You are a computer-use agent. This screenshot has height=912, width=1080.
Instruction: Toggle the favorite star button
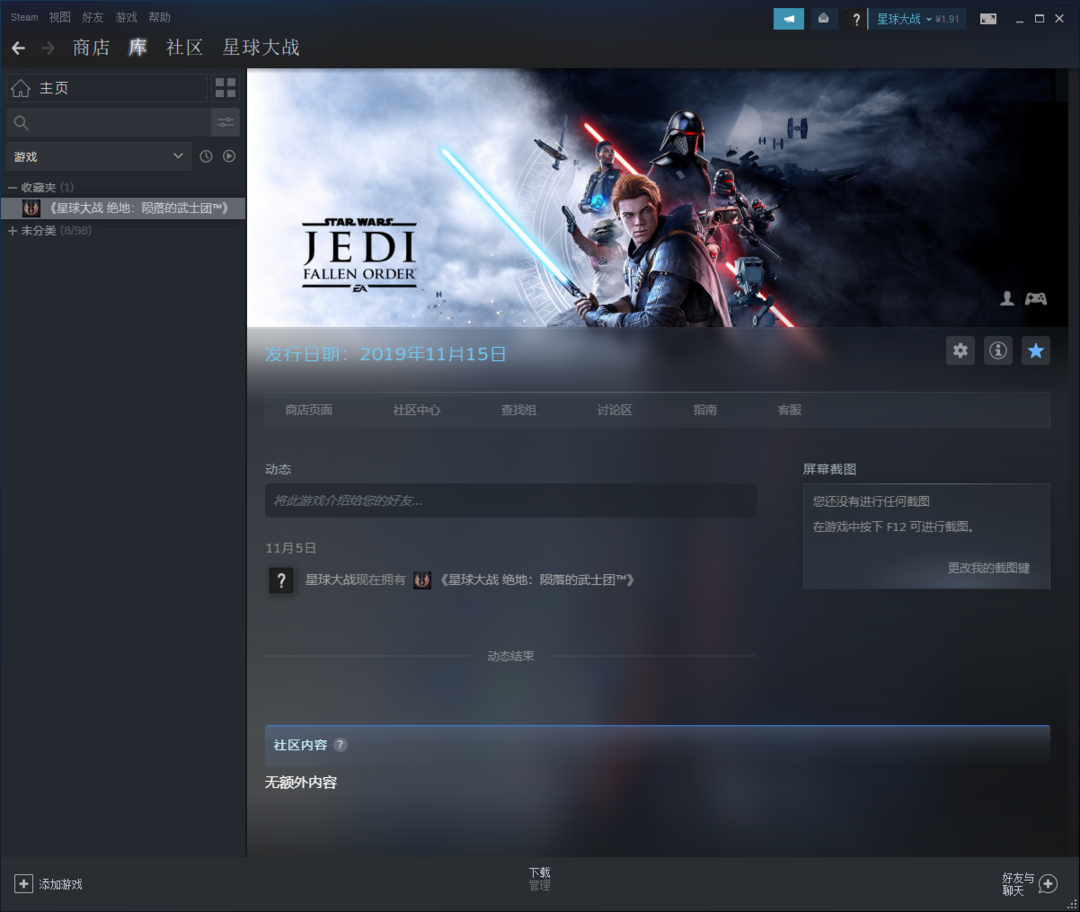point(1036,351)
